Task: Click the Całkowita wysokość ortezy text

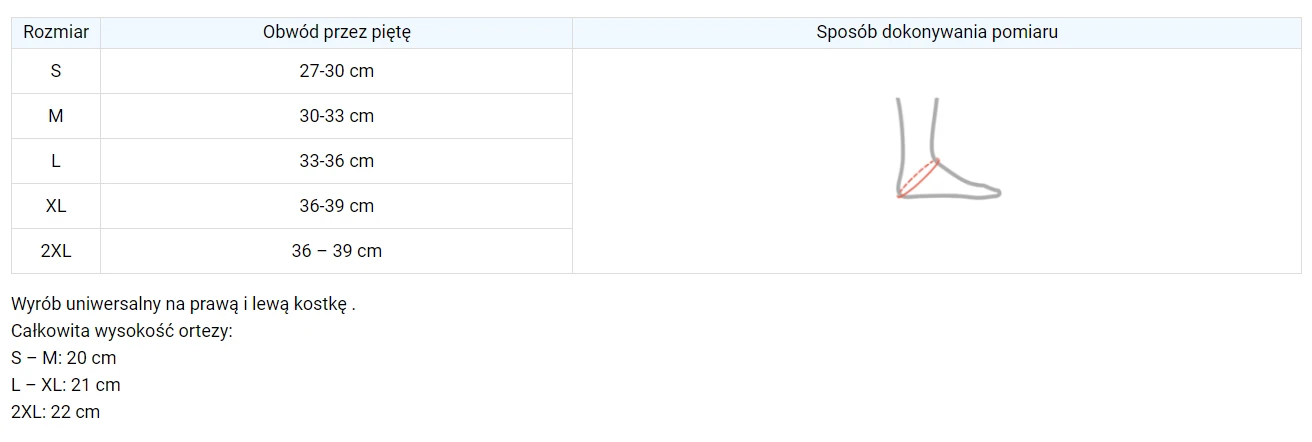Action: click(x=122, y=331)
